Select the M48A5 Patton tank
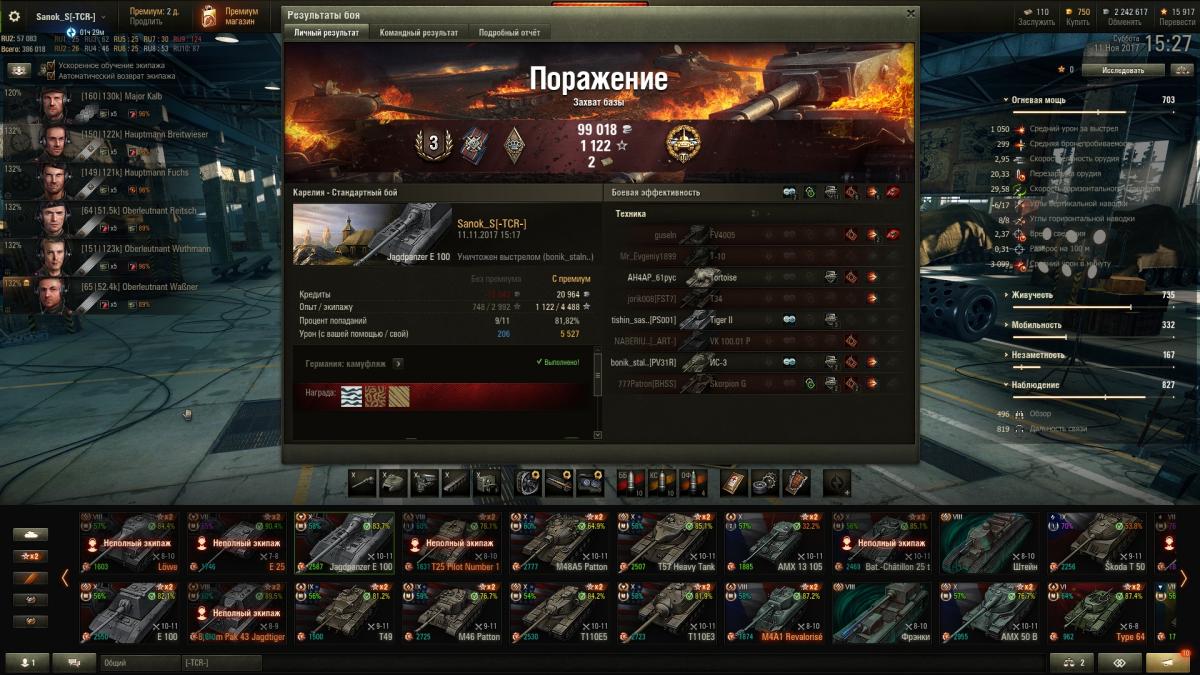Screen dimensions: 1200x675 559,543
